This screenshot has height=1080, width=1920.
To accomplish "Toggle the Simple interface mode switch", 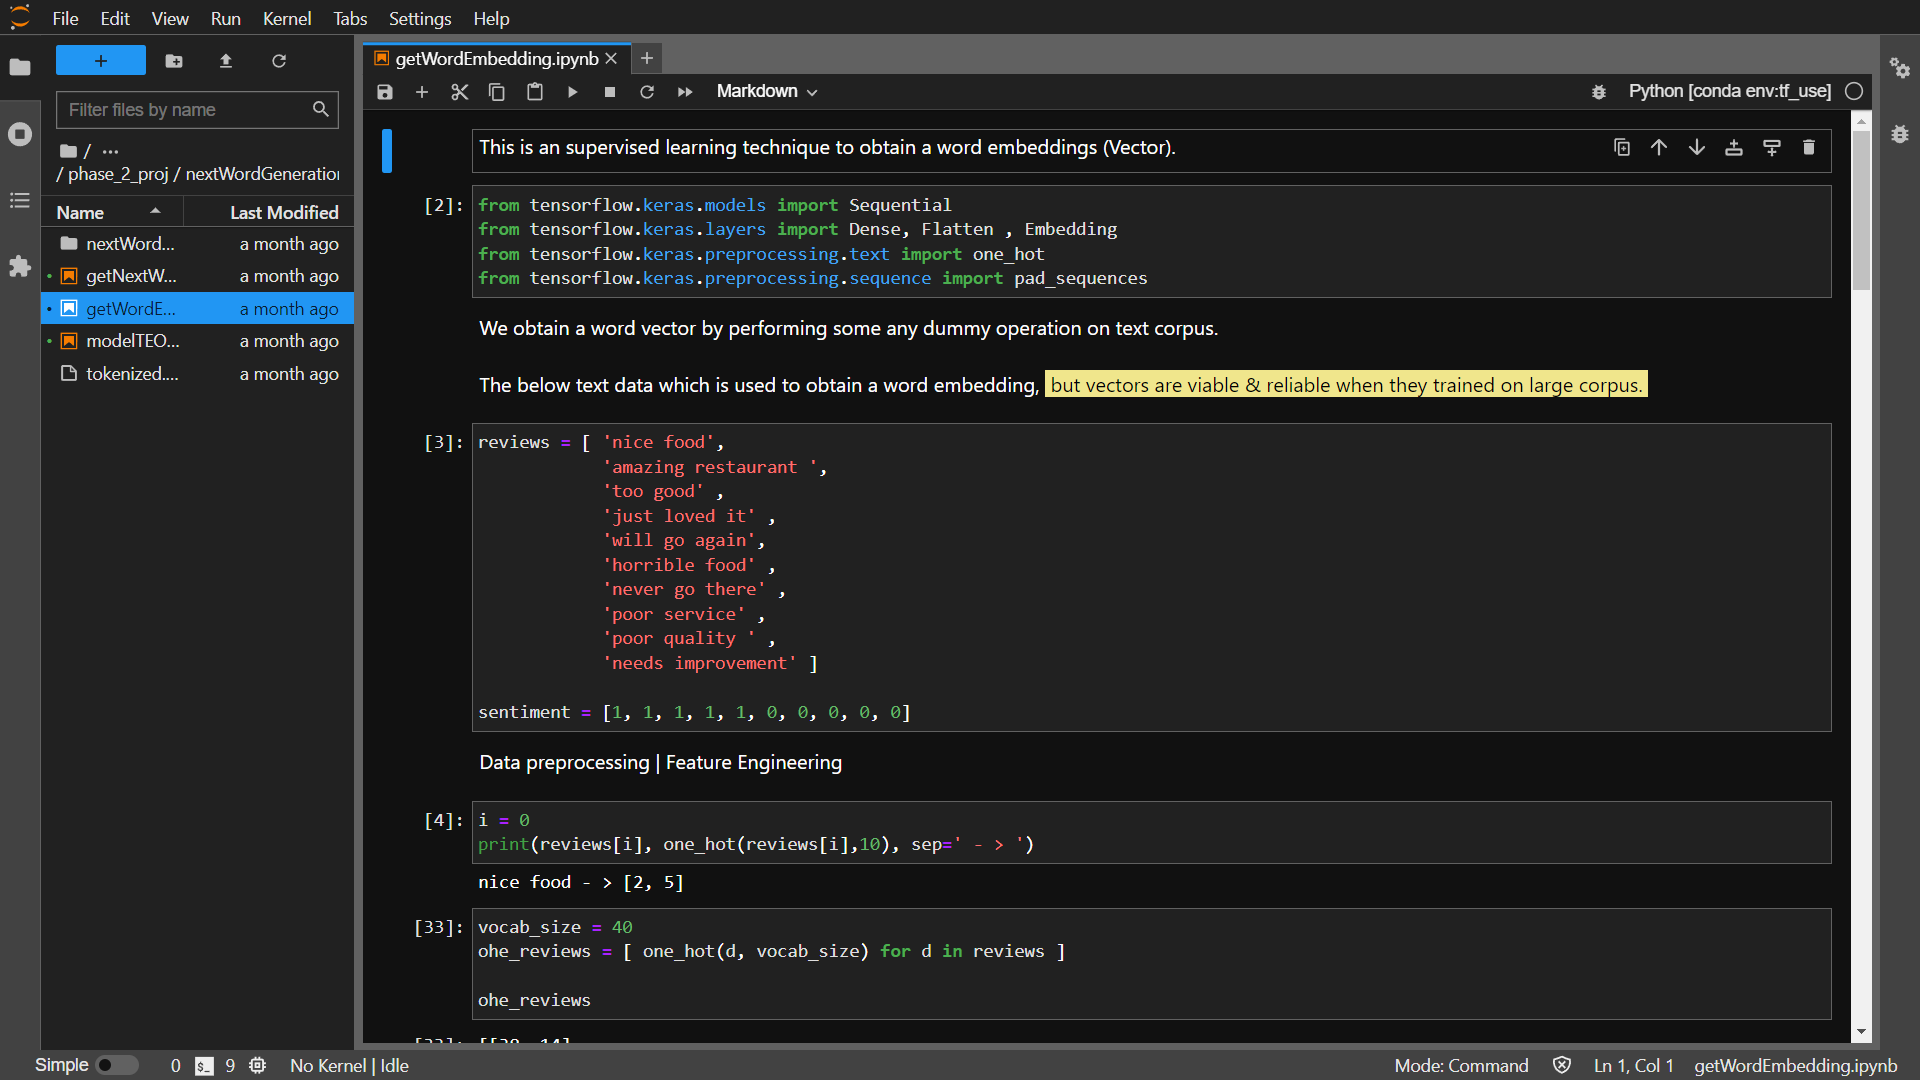I will pos(116,1065).
